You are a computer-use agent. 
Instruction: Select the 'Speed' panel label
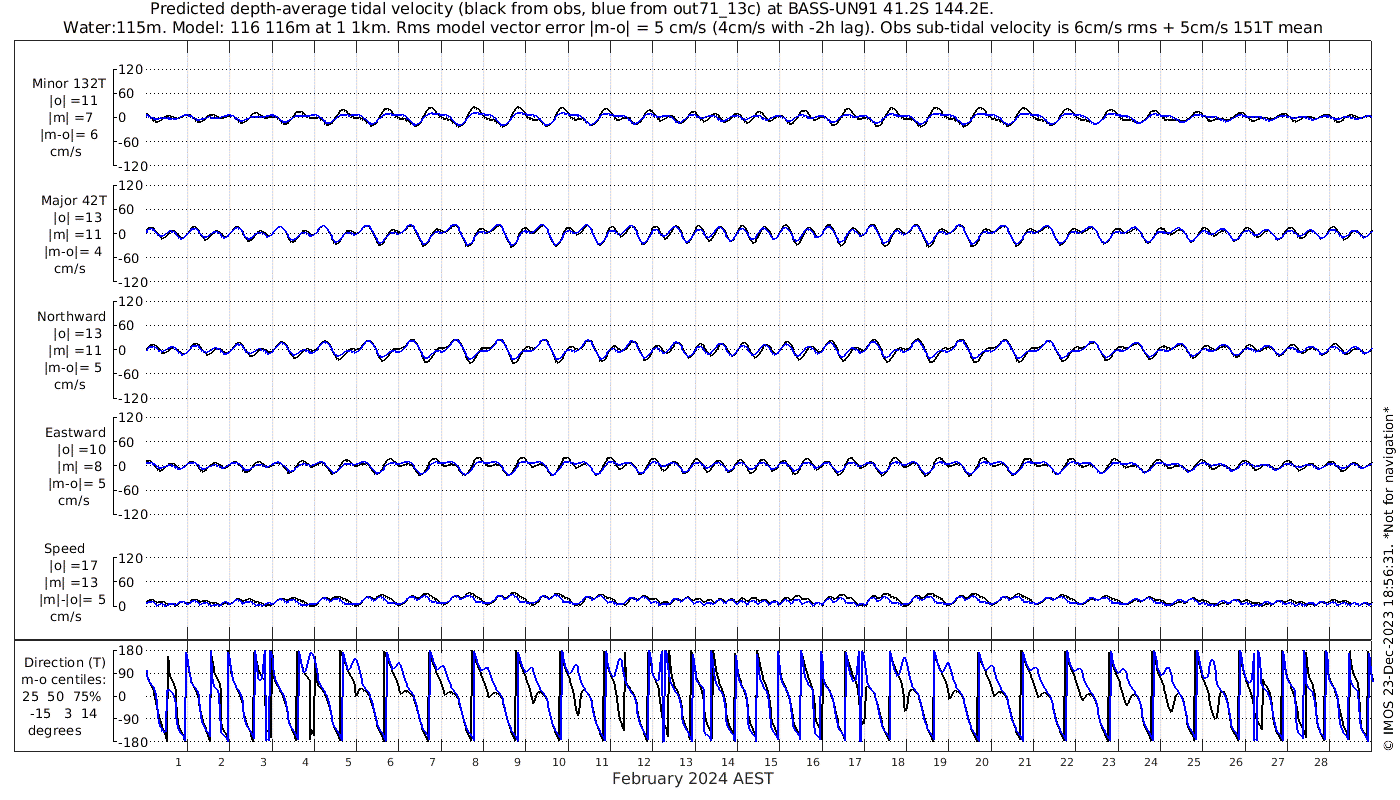coord(64,549)
